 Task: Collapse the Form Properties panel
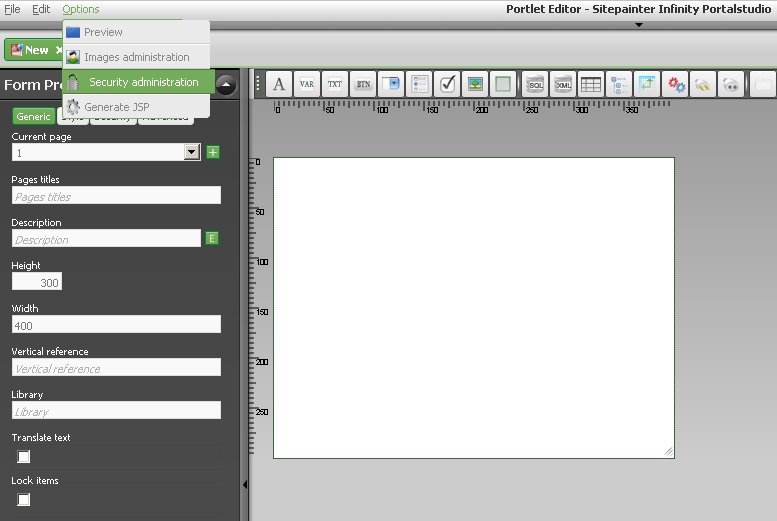tap(226, 85)
